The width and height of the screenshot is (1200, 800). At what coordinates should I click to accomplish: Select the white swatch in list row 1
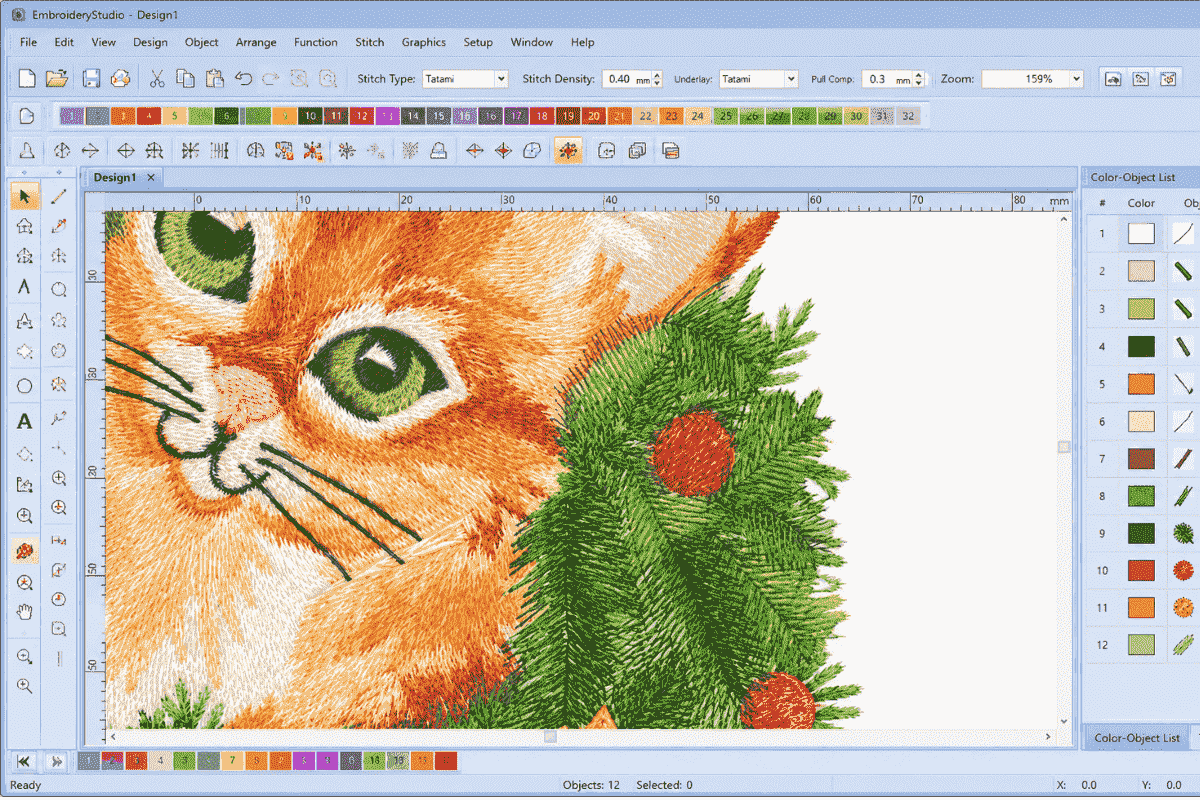(x=1141, y=234)
